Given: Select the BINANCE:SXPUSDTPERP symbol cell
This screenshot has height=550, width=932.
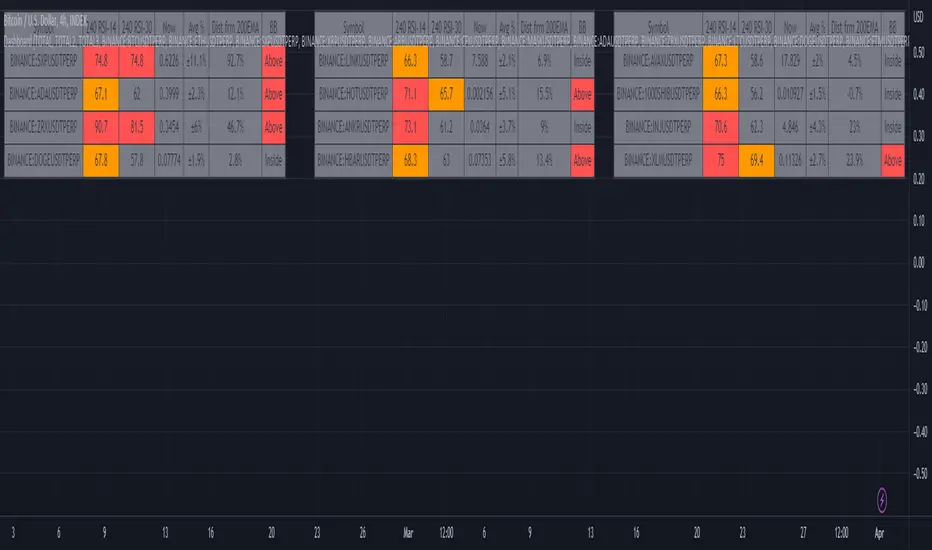Looking at the screenshot, I should tap(43, 61).
